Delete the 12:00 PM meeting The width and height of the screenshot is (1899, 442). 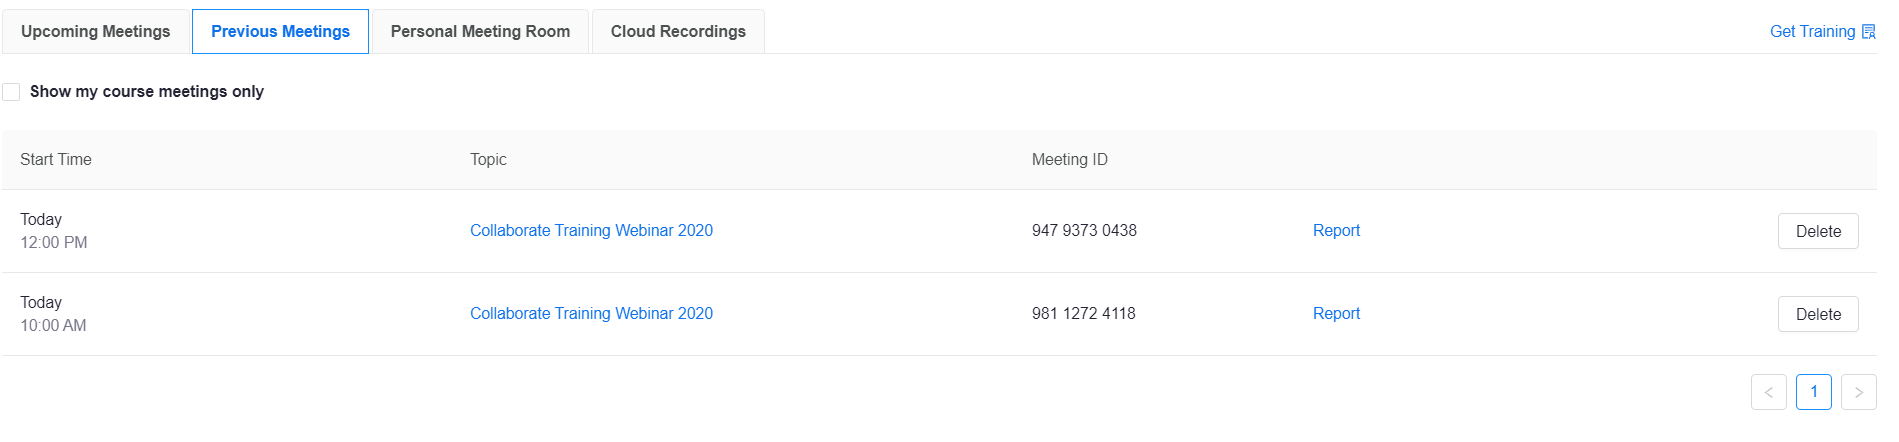click(1818, 231)
